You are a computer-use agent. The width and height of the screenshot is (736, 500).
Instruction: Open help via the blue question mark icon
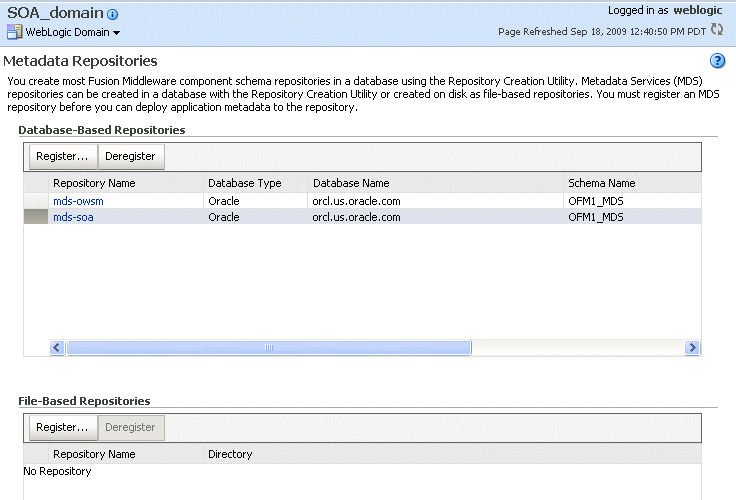[717, 61]
